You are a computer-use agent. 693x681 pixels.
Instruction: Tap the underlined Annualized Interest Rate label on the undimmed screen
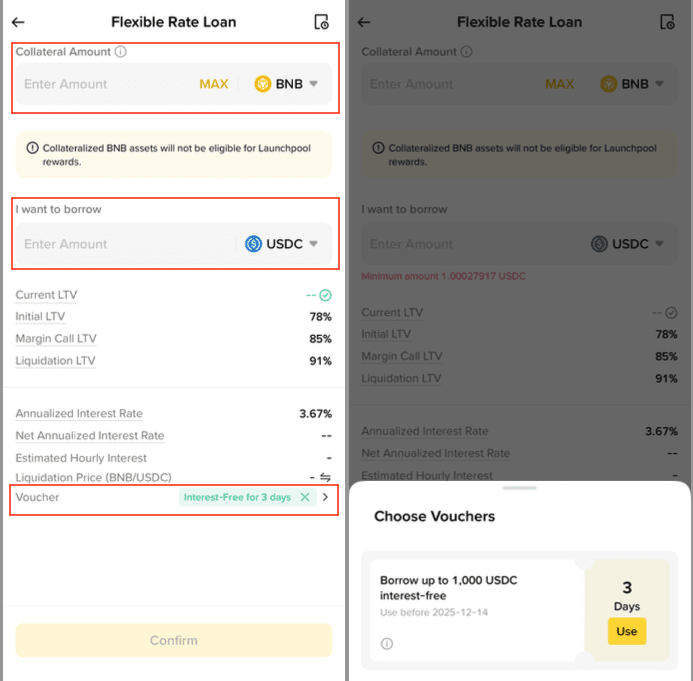[79, 414]
